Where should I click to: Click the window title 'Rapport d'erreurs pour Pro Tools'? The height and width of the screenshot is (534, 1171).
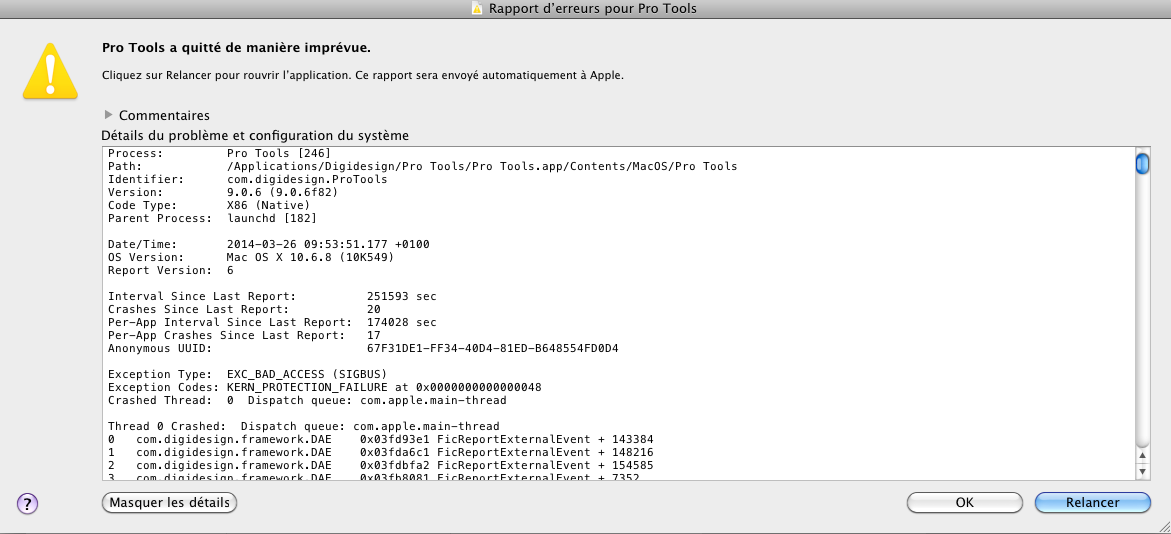(x=593, y=8)
